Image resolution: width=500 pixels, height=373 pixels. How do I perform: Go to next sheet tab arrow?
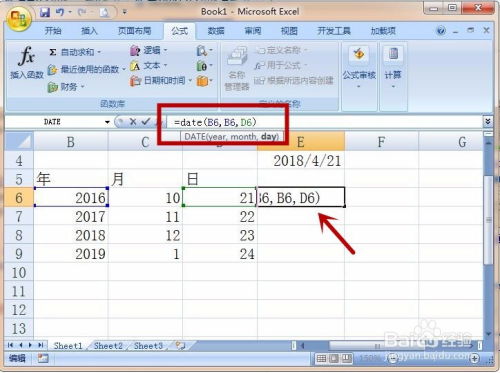[x=30, y=345]
